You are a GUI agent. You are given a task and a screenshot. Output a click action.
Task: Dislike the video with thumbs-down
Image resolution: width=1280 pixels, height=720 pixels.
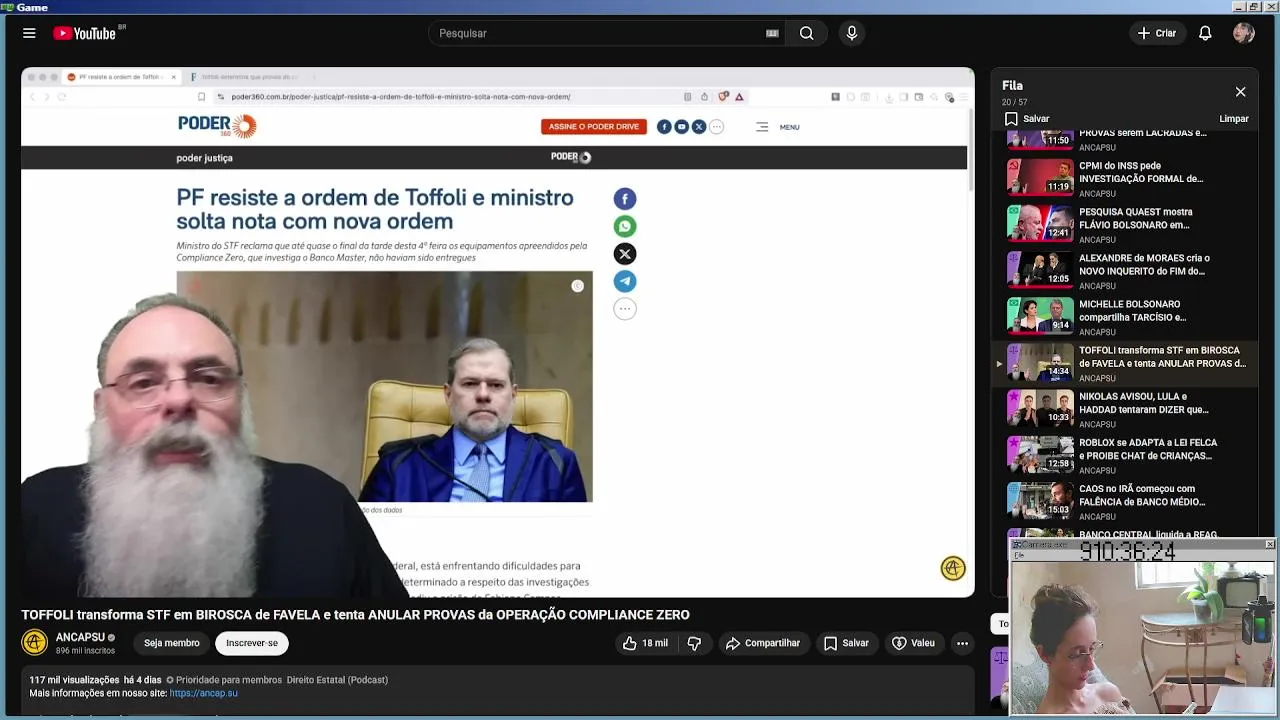click(694, 643)
